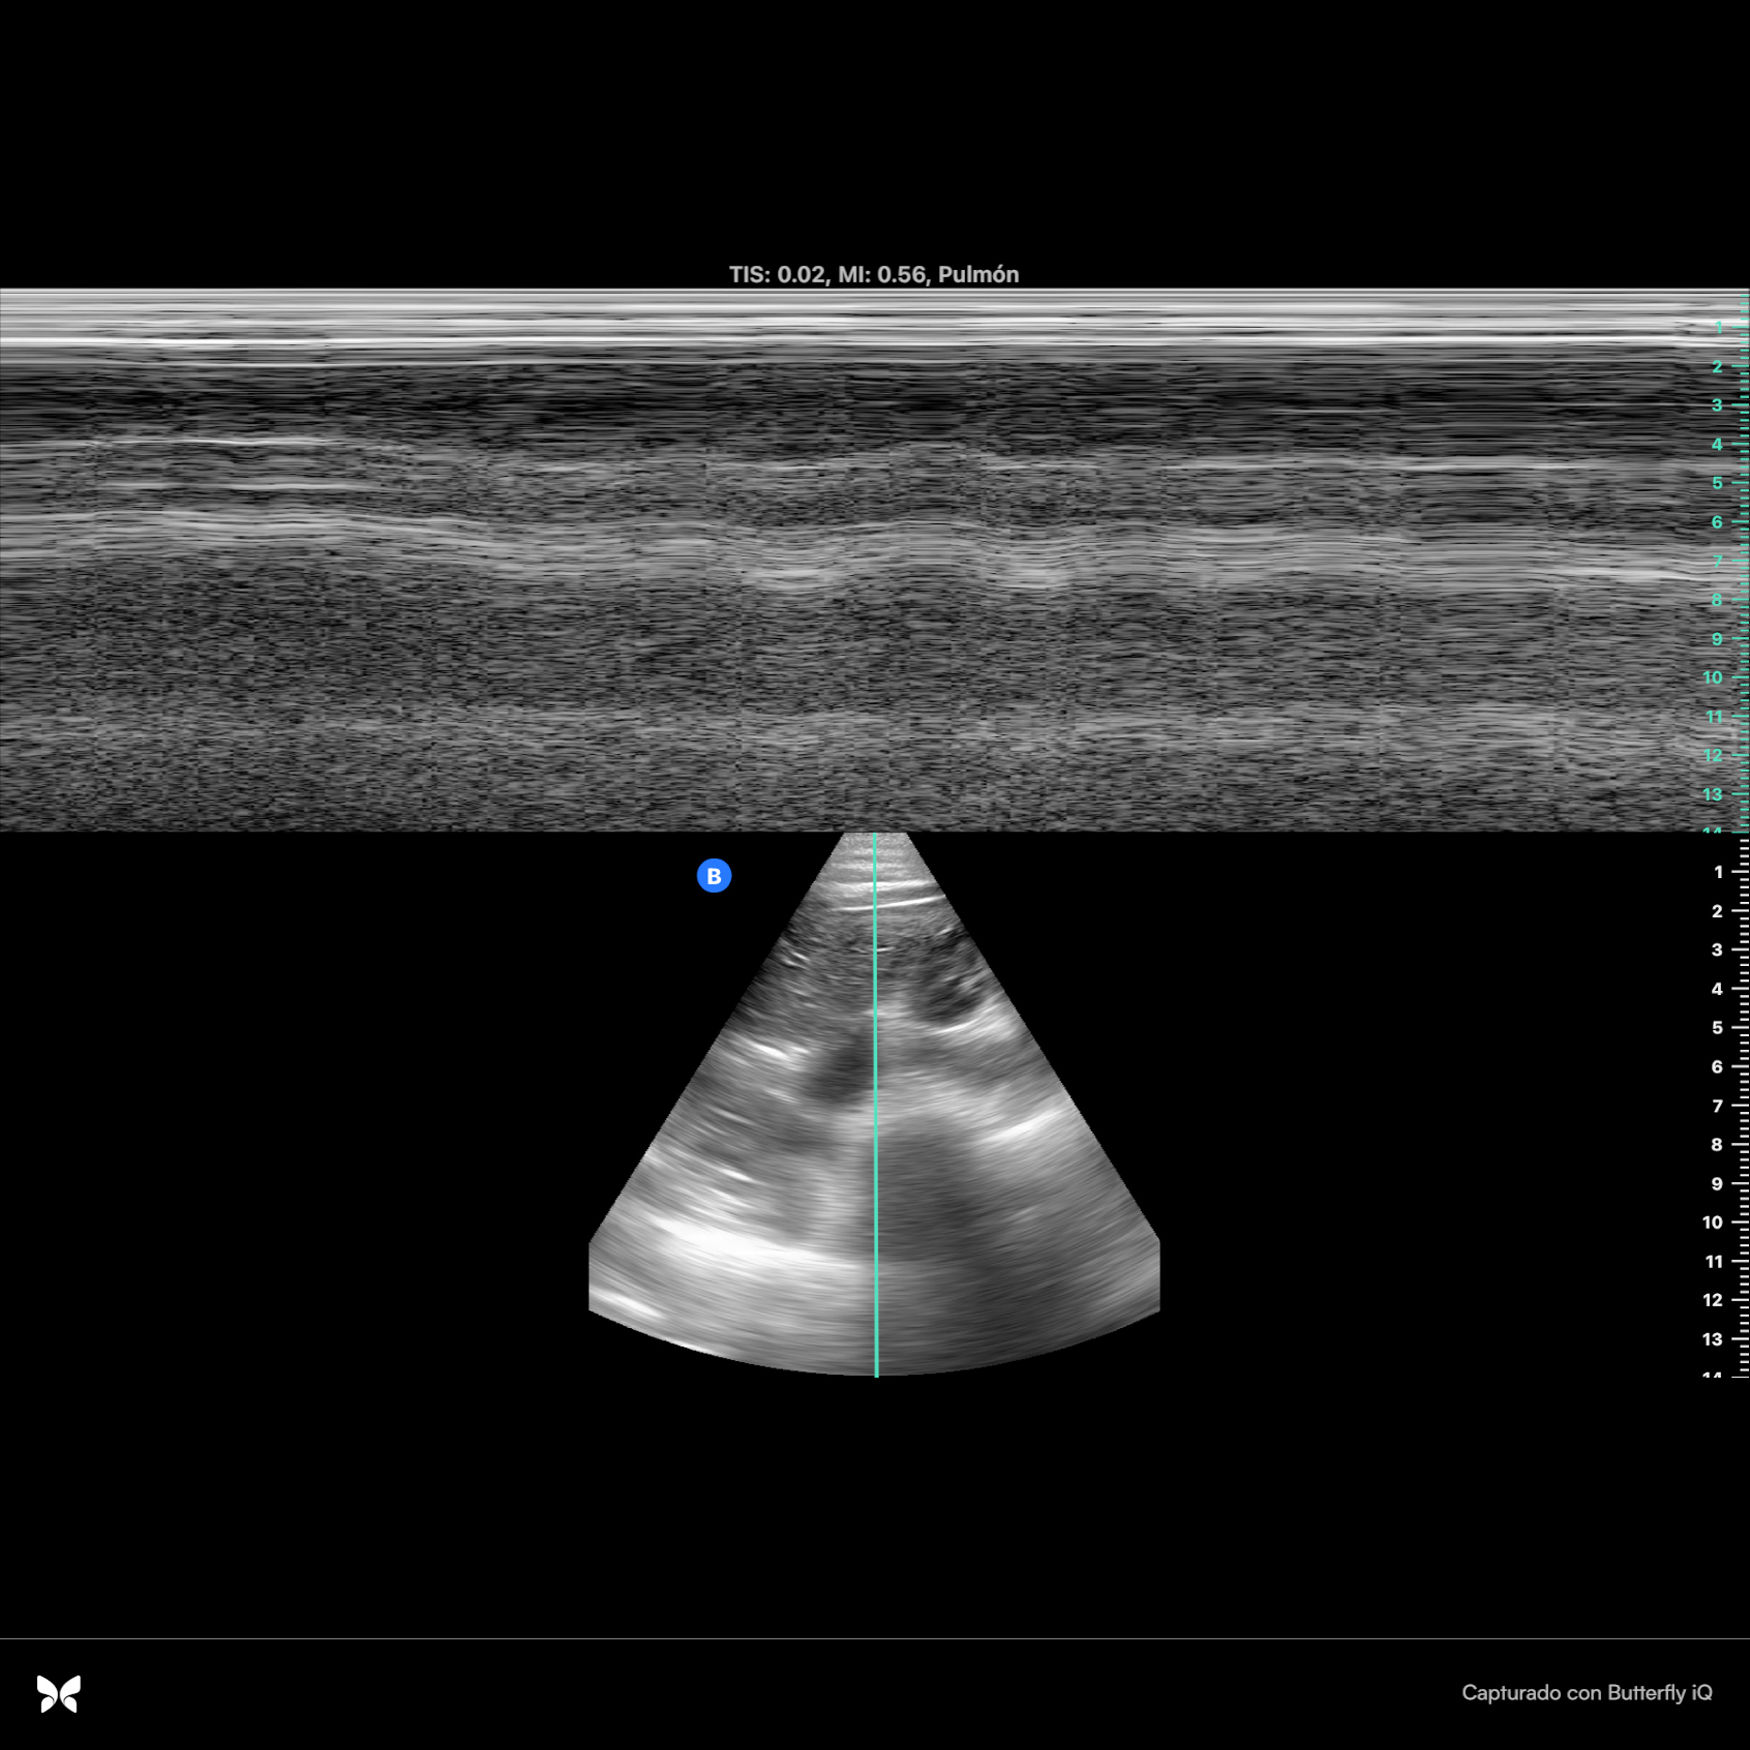Viewport: 1750px width, 1750px height.
Task: Select depth mark 13 on teal M-mode scale
Action: [1713, 795]
